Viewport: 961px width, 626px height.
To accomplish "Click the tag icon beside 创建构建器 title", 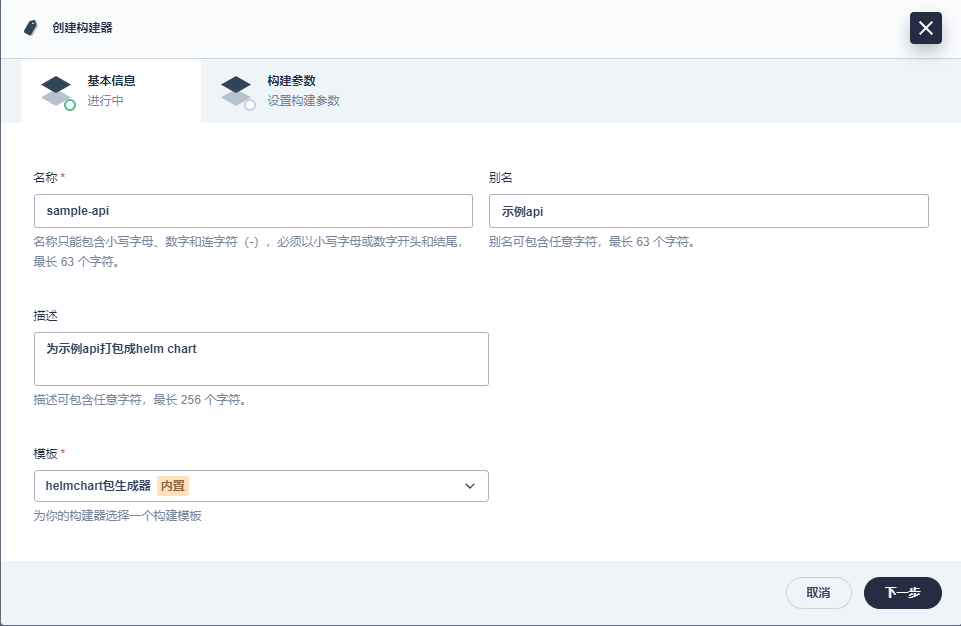I will (31, 28).
